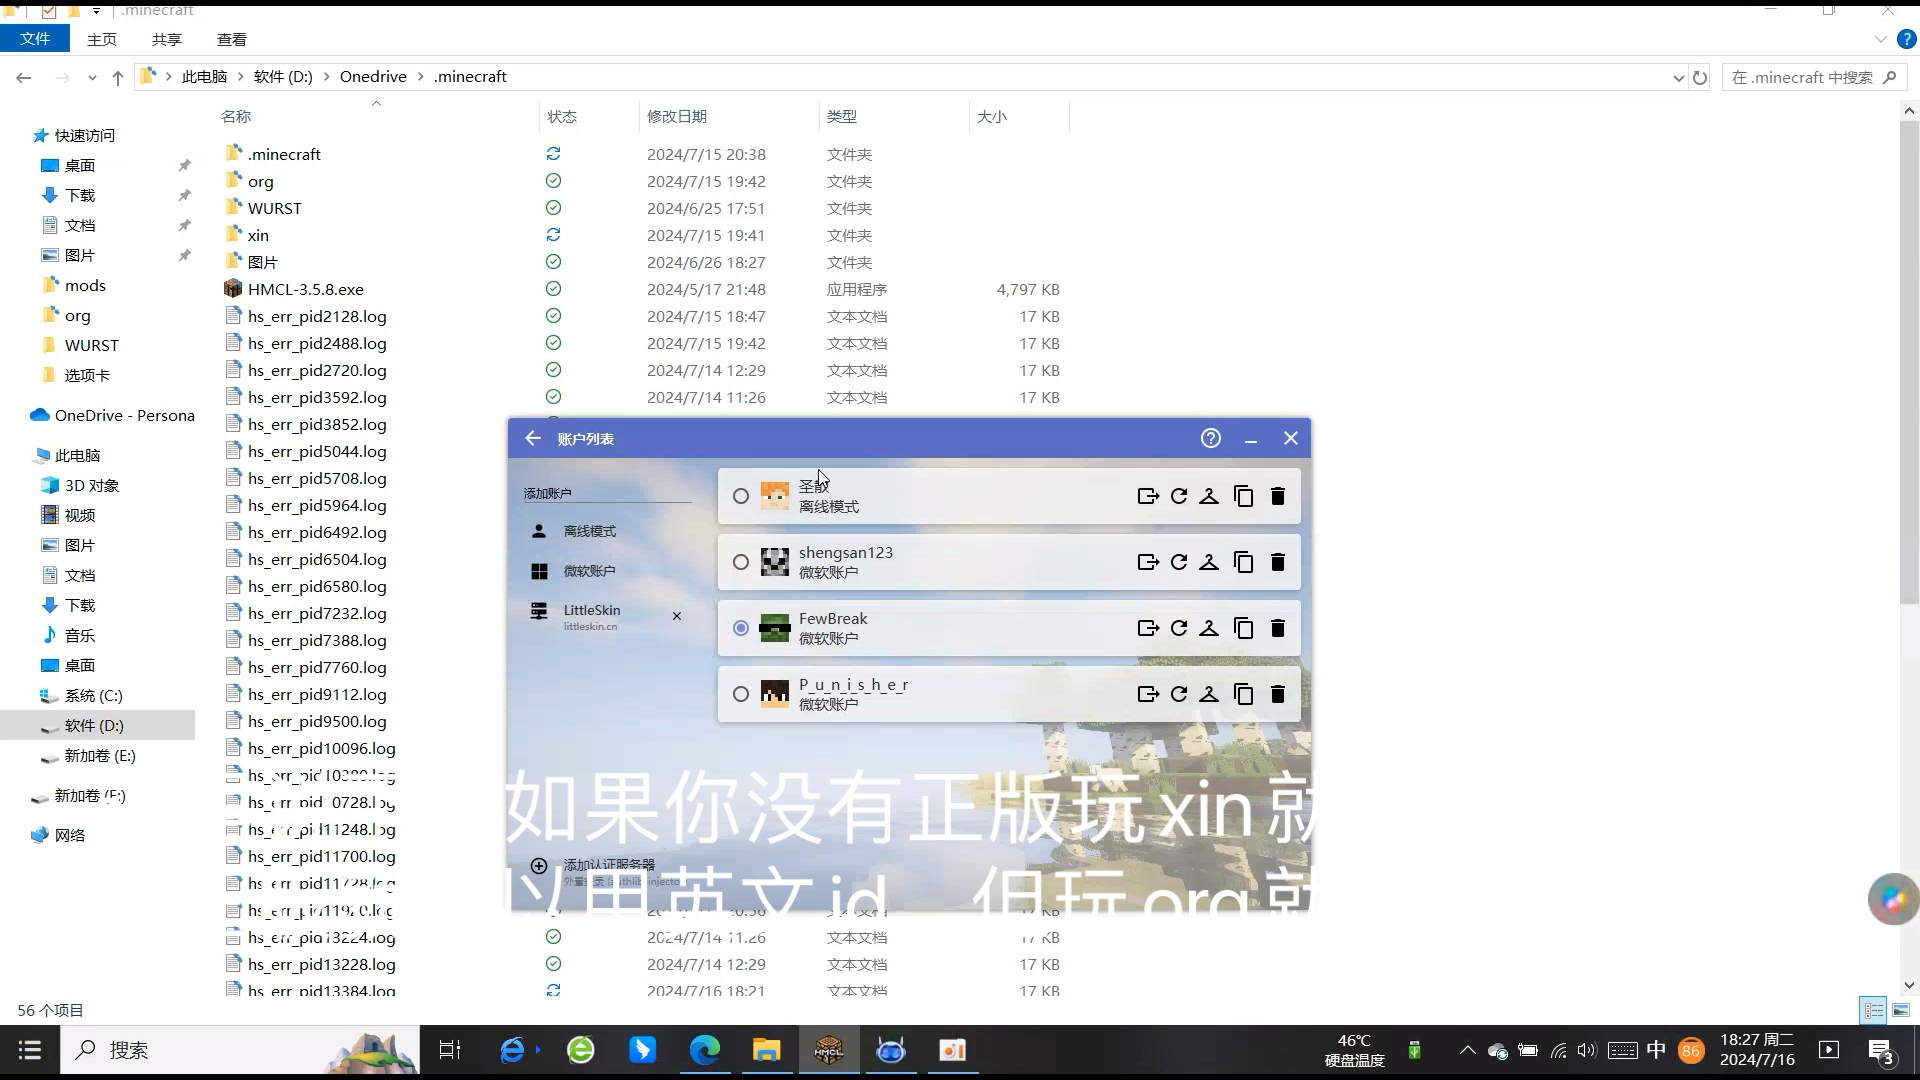
Task: Upload skin for the FewBreak account
Action: pyautogui.click(x=1209, y=628)
